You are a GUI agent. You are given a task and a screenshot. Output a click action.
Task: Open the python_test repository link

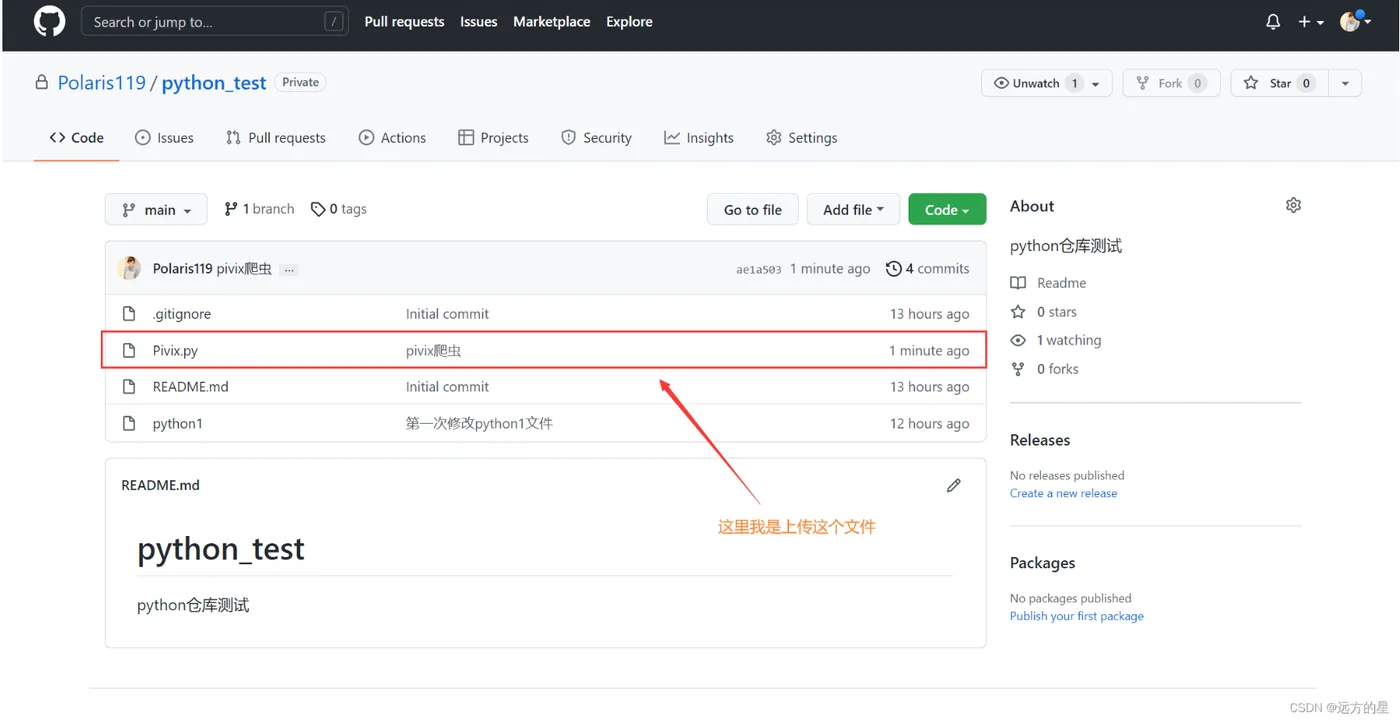click(x=214, y=83)
